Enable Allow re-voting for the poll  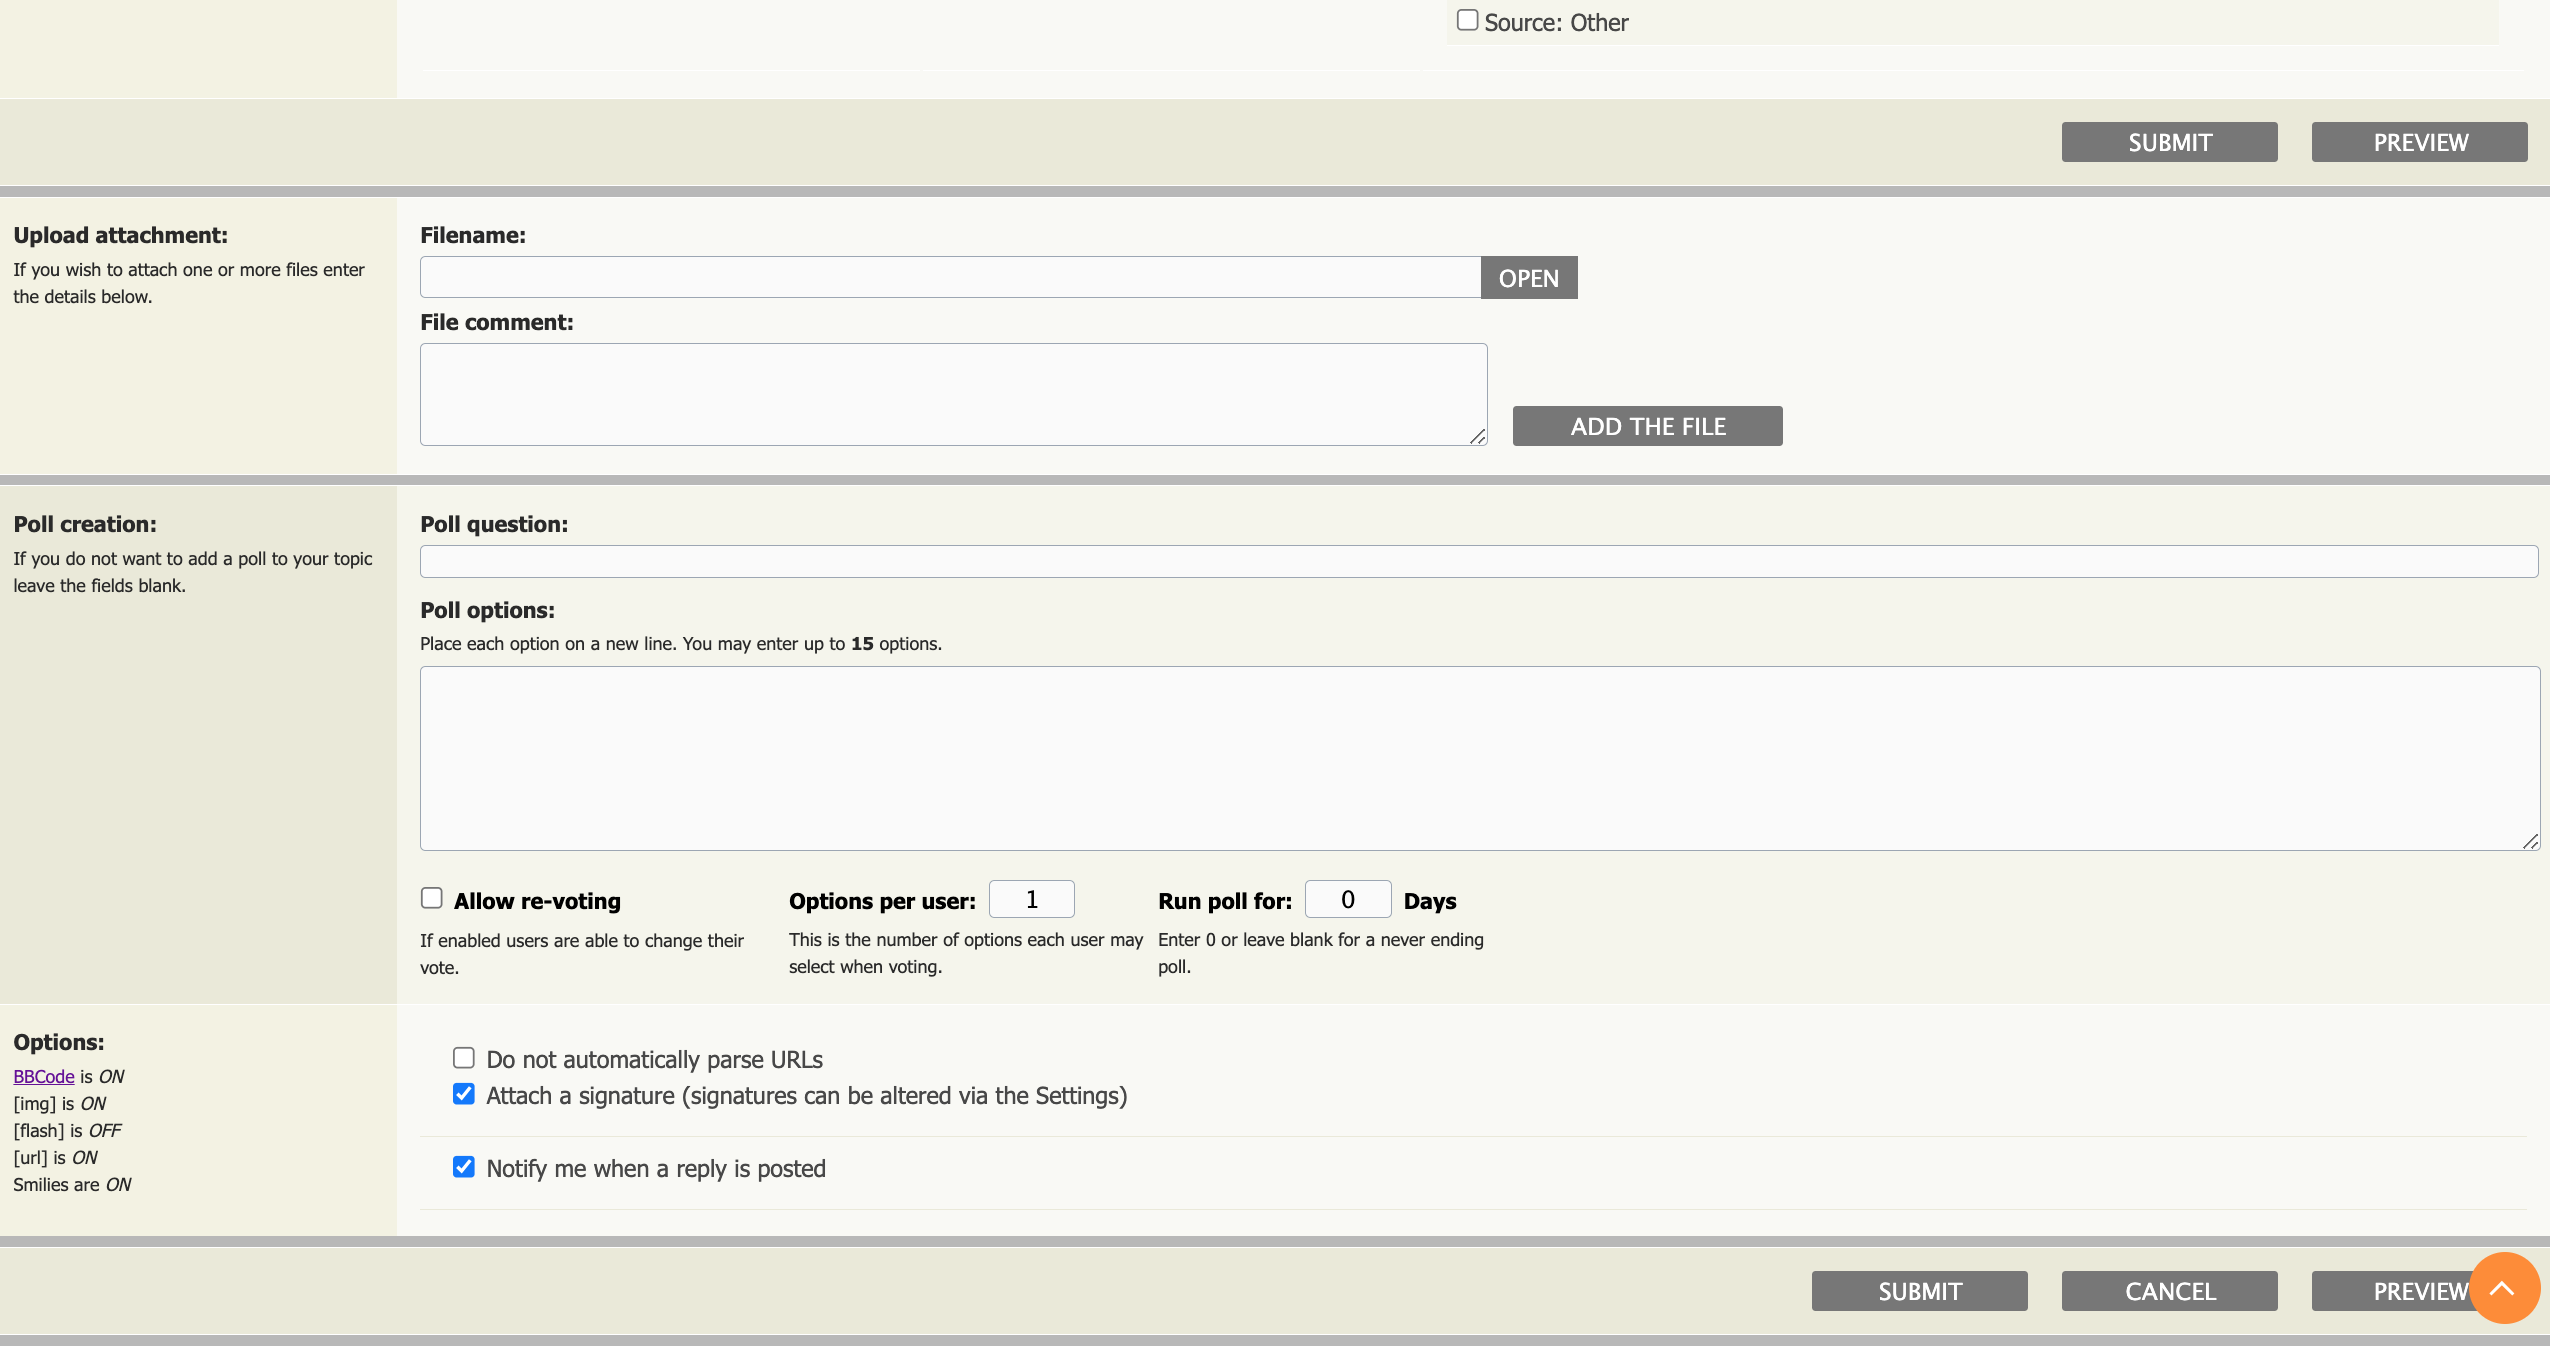[431, 898]
